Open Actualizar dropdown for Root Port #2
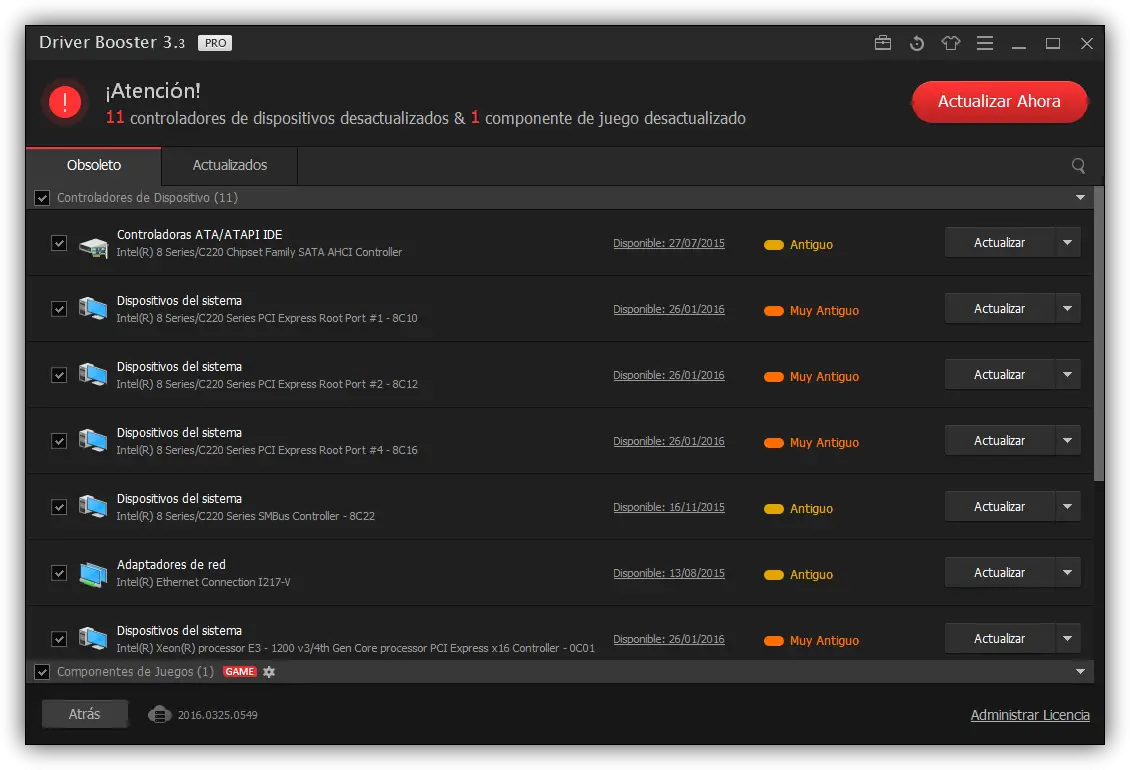This screenshot has width=1130, height=770. [x=1067, y=375]
